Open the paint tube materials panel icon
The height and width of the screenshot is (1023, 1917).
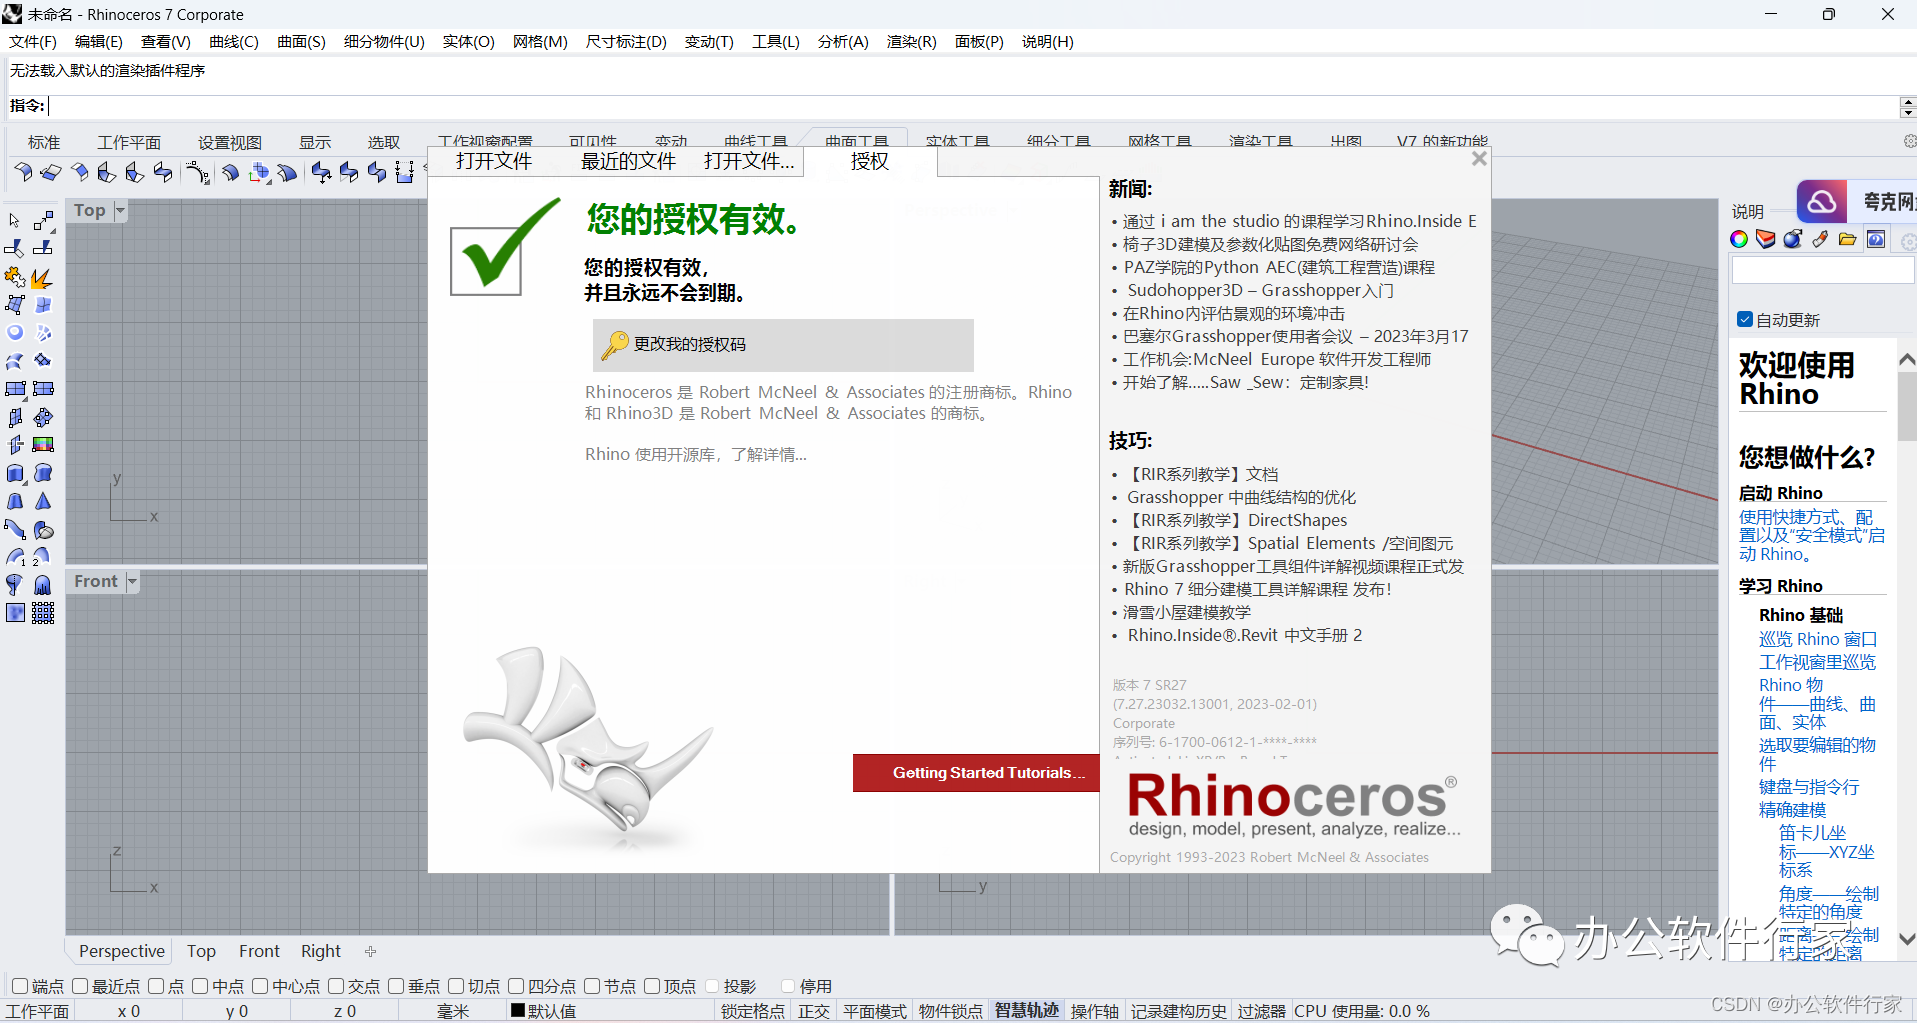pos(1820,239)
